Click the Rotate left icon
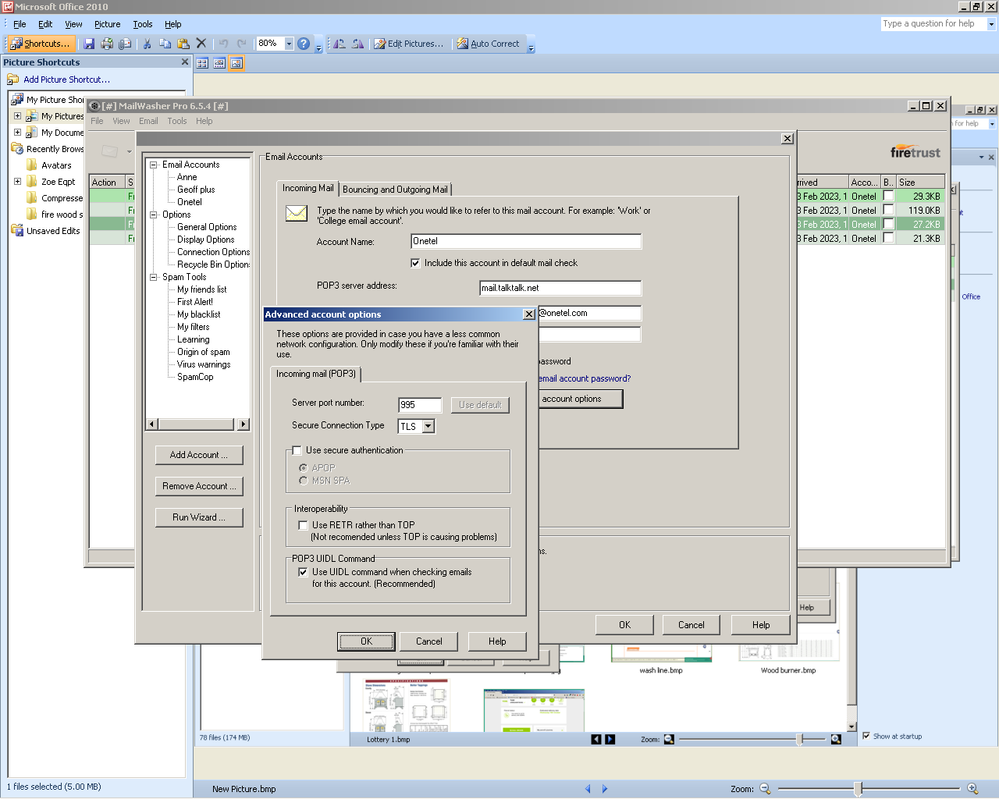The image size is (999, 799). coord(340,43)
